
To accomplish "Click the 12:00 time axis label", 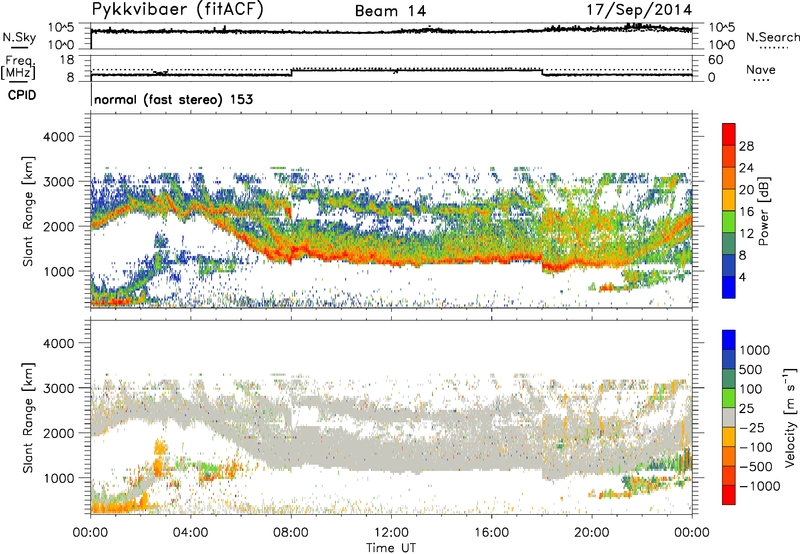I will (x=391, y=533).
